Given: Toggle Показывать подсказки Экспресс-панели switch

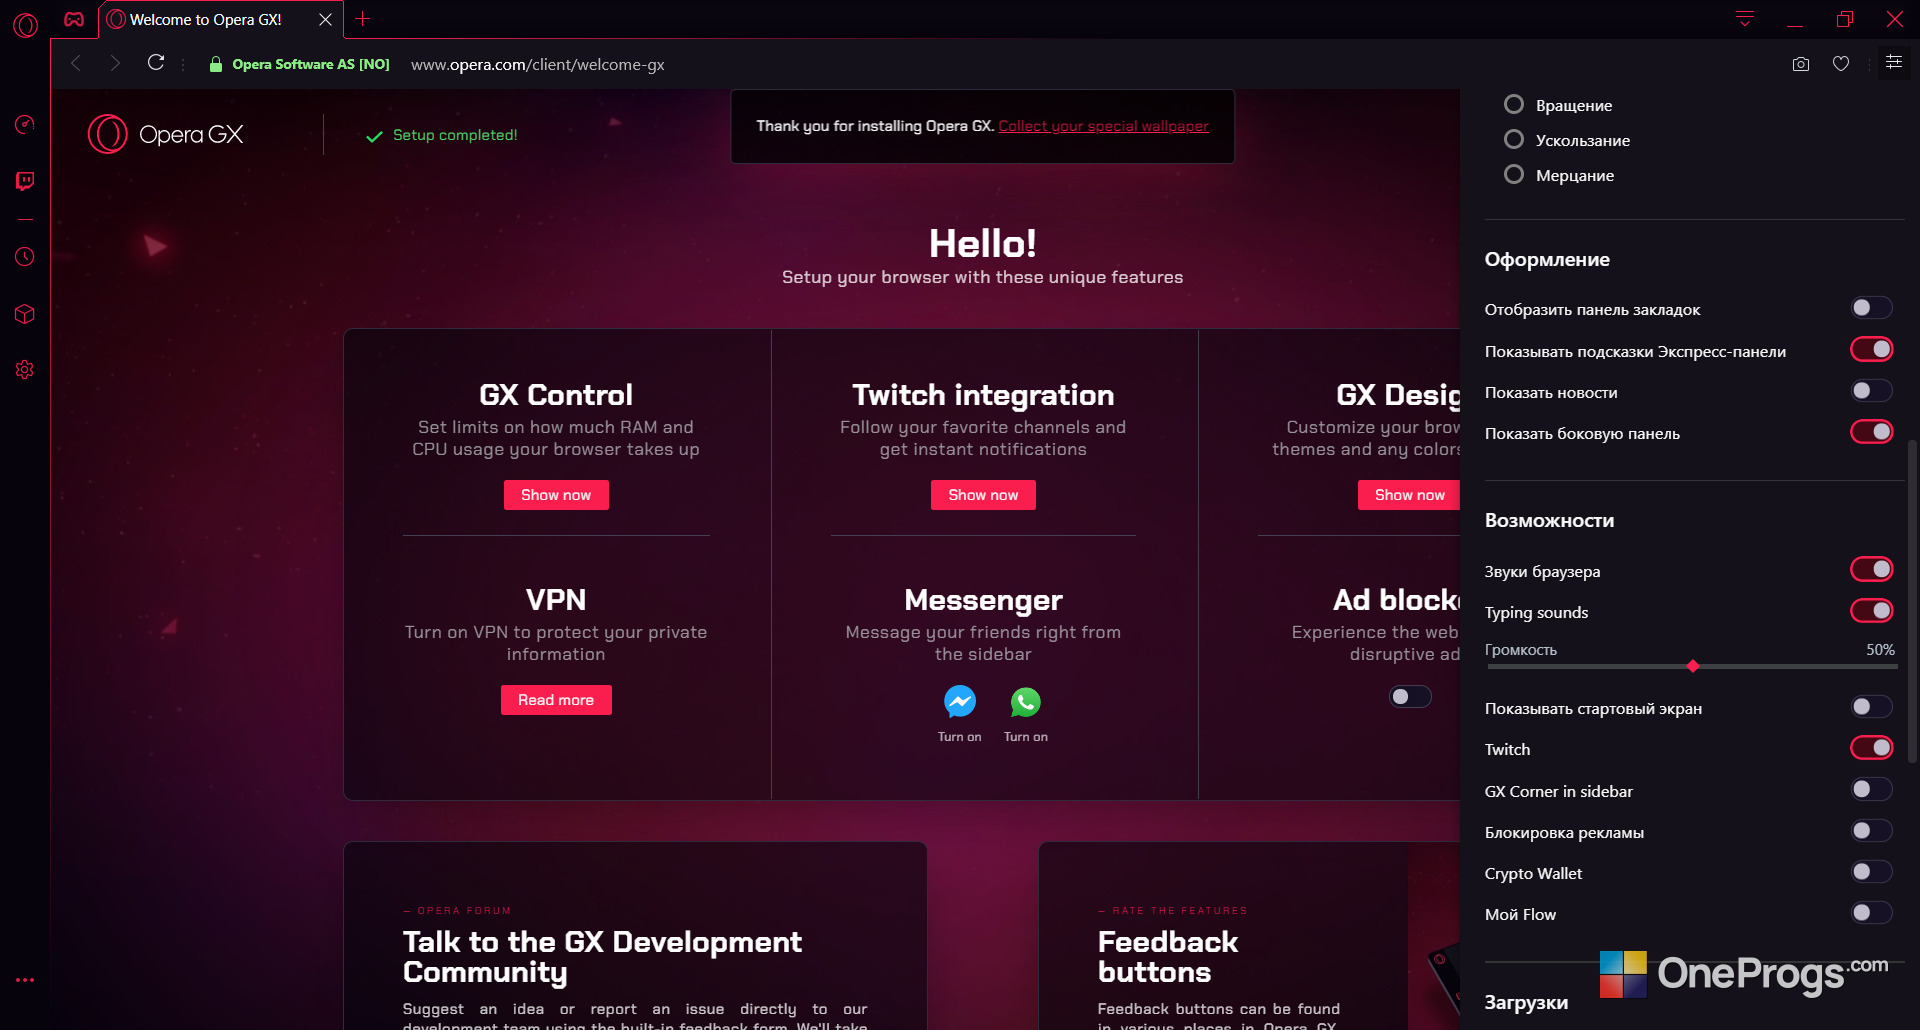Looking at the screenshot, I should 1871,349.
